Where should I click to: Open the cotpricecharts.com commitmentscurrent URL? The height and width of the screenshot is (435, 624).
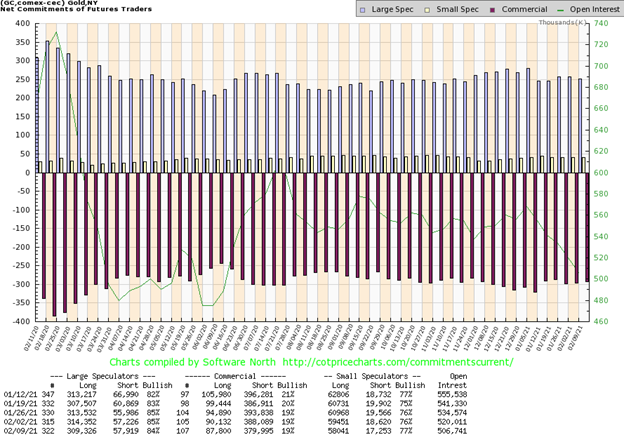click(398, 362)
